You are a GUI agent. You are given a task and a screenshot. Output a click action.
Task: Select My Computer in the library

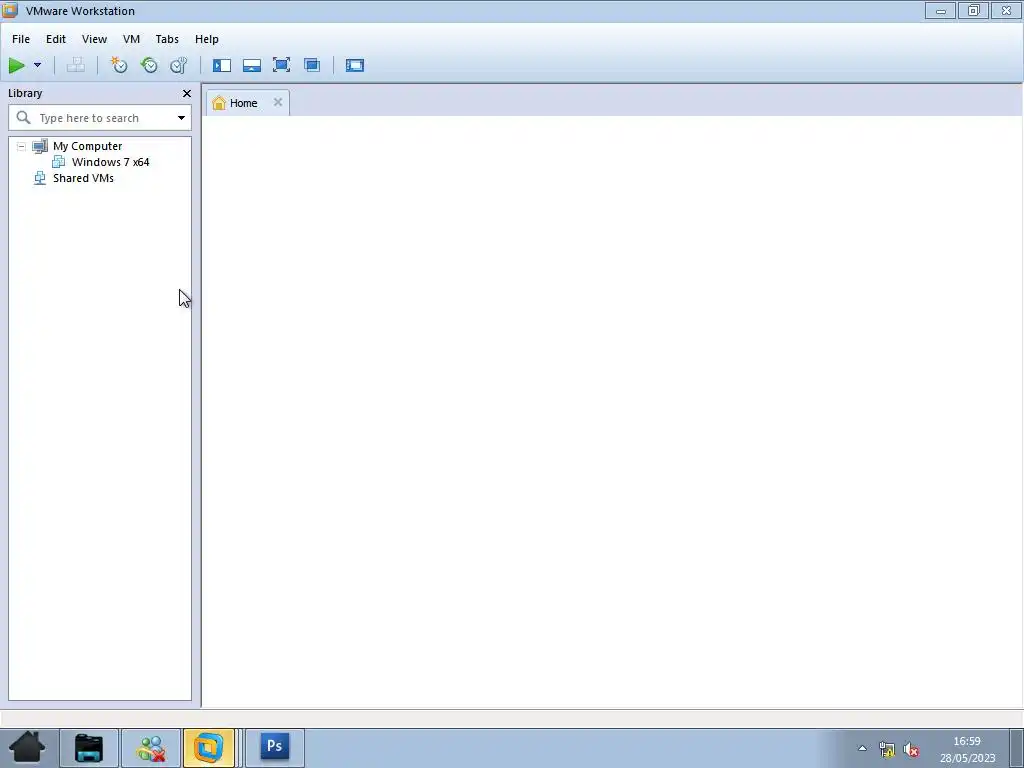88,146
